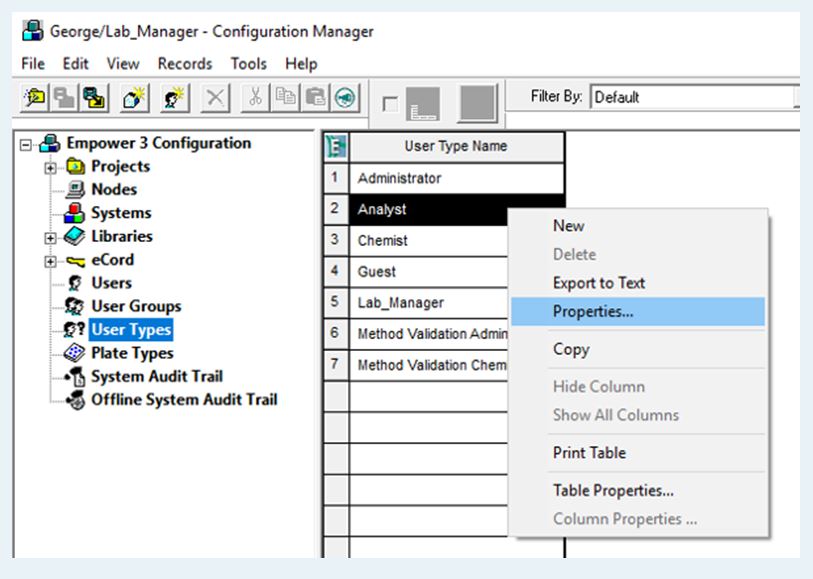Click the User Types icon in the tree

pyautogui.click(x=74, y=330)
